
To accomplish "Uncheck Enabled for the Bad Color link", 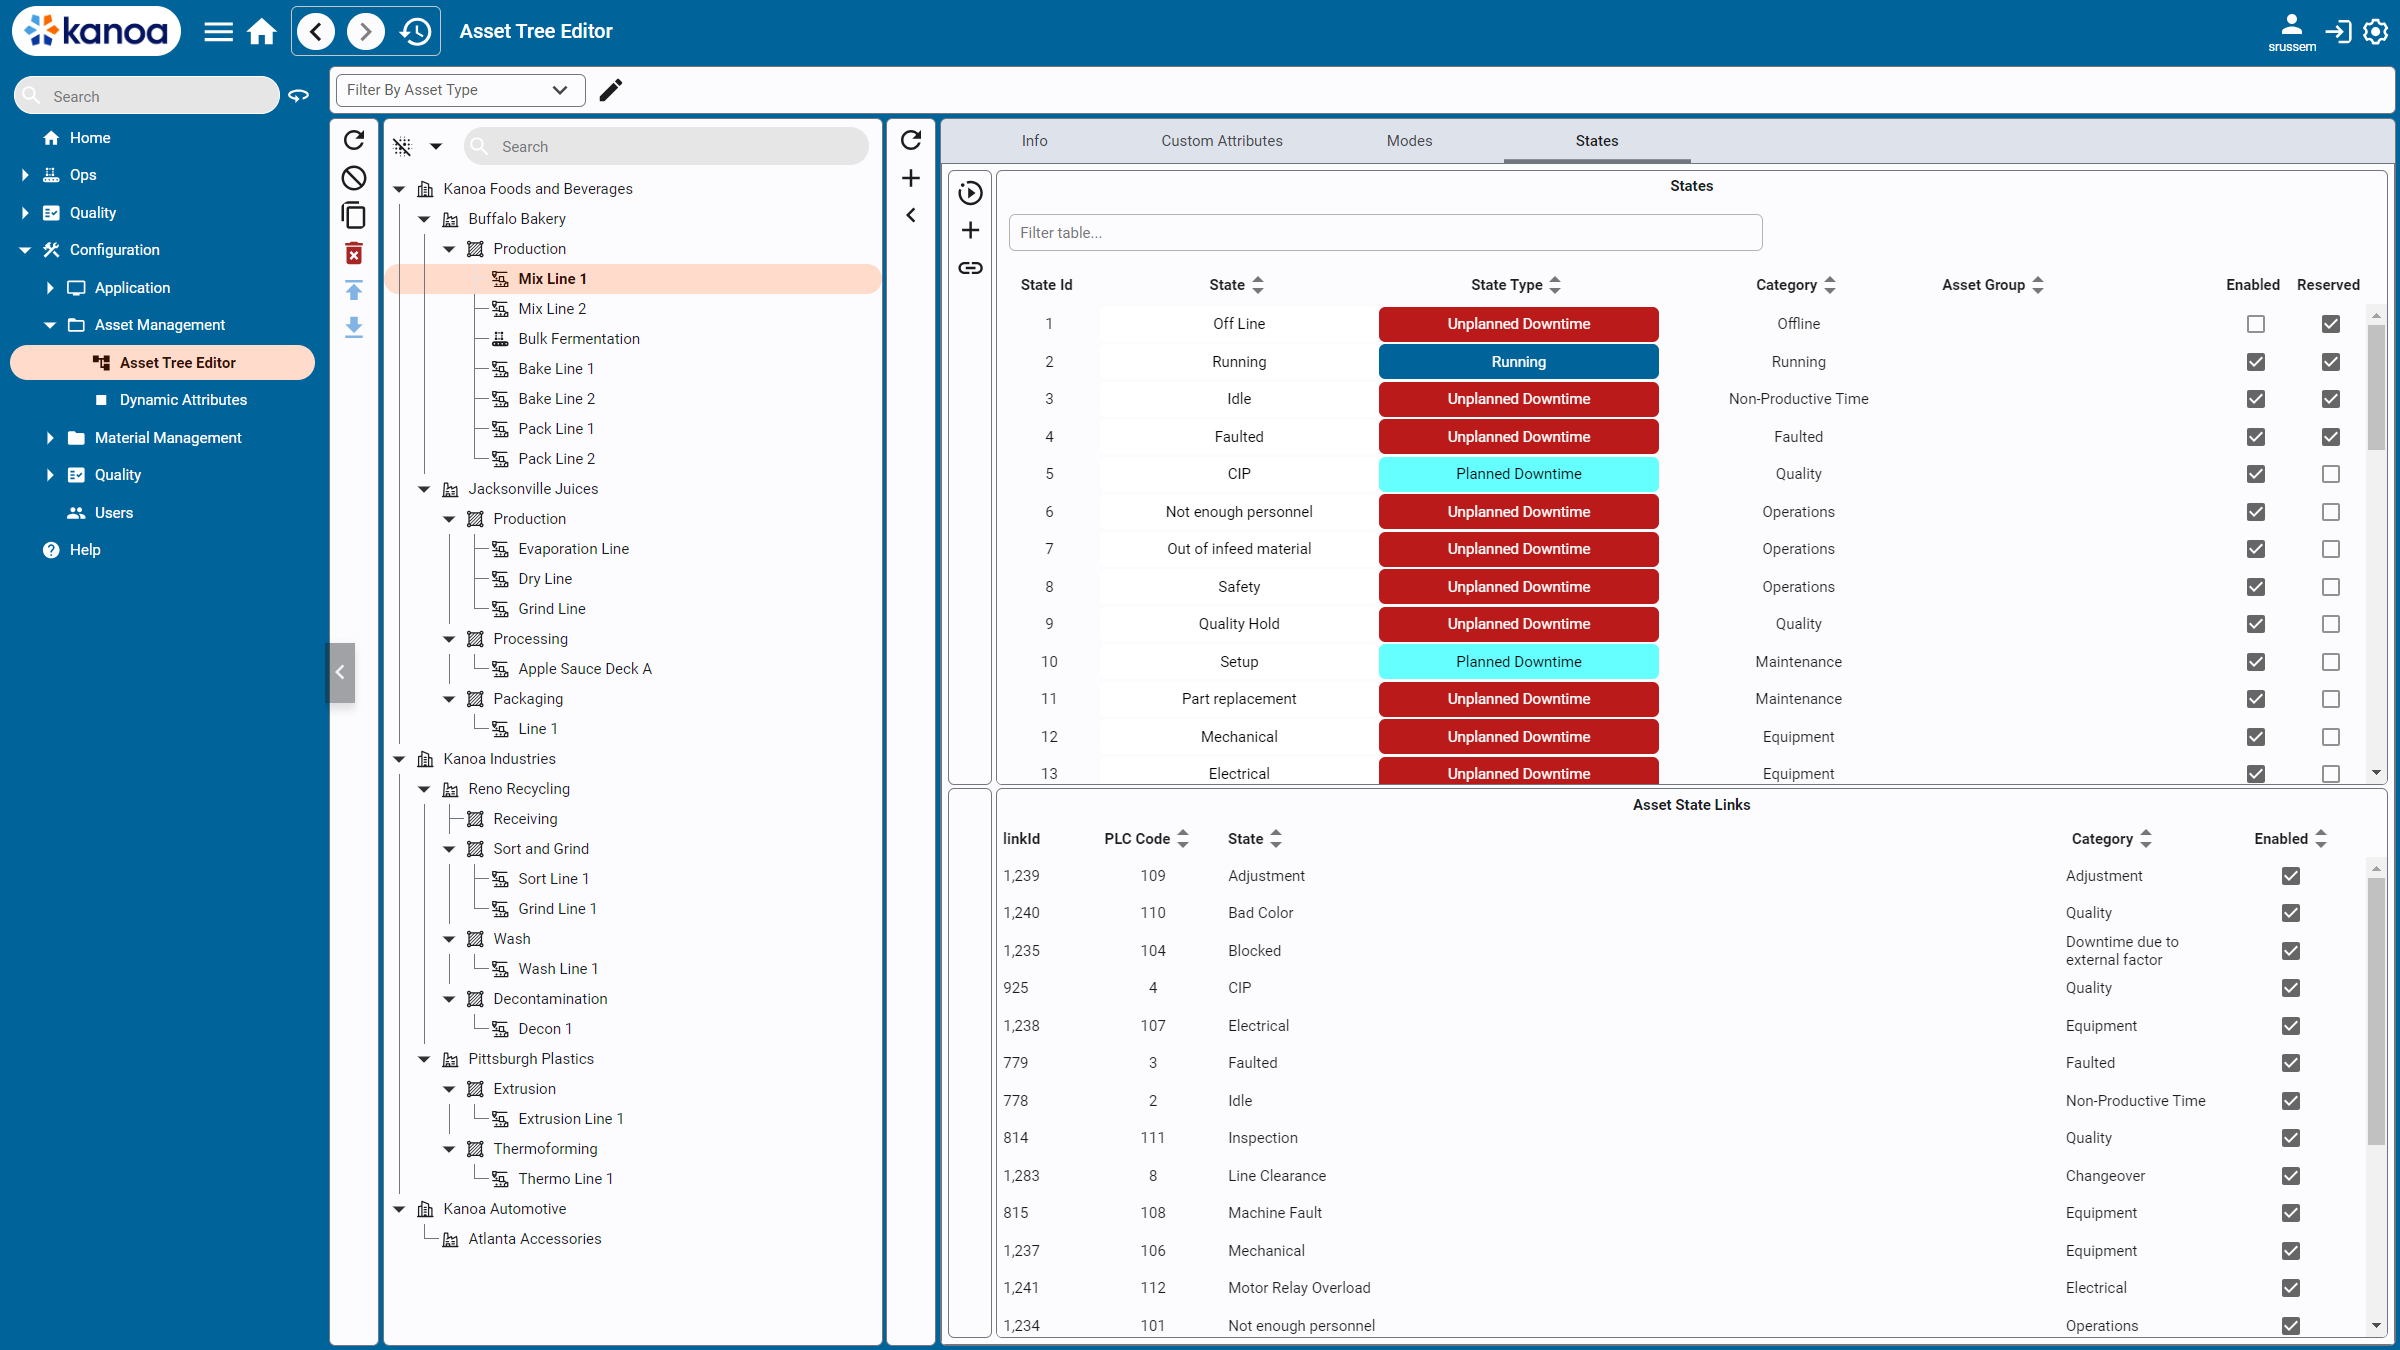I will (2290, 913).
